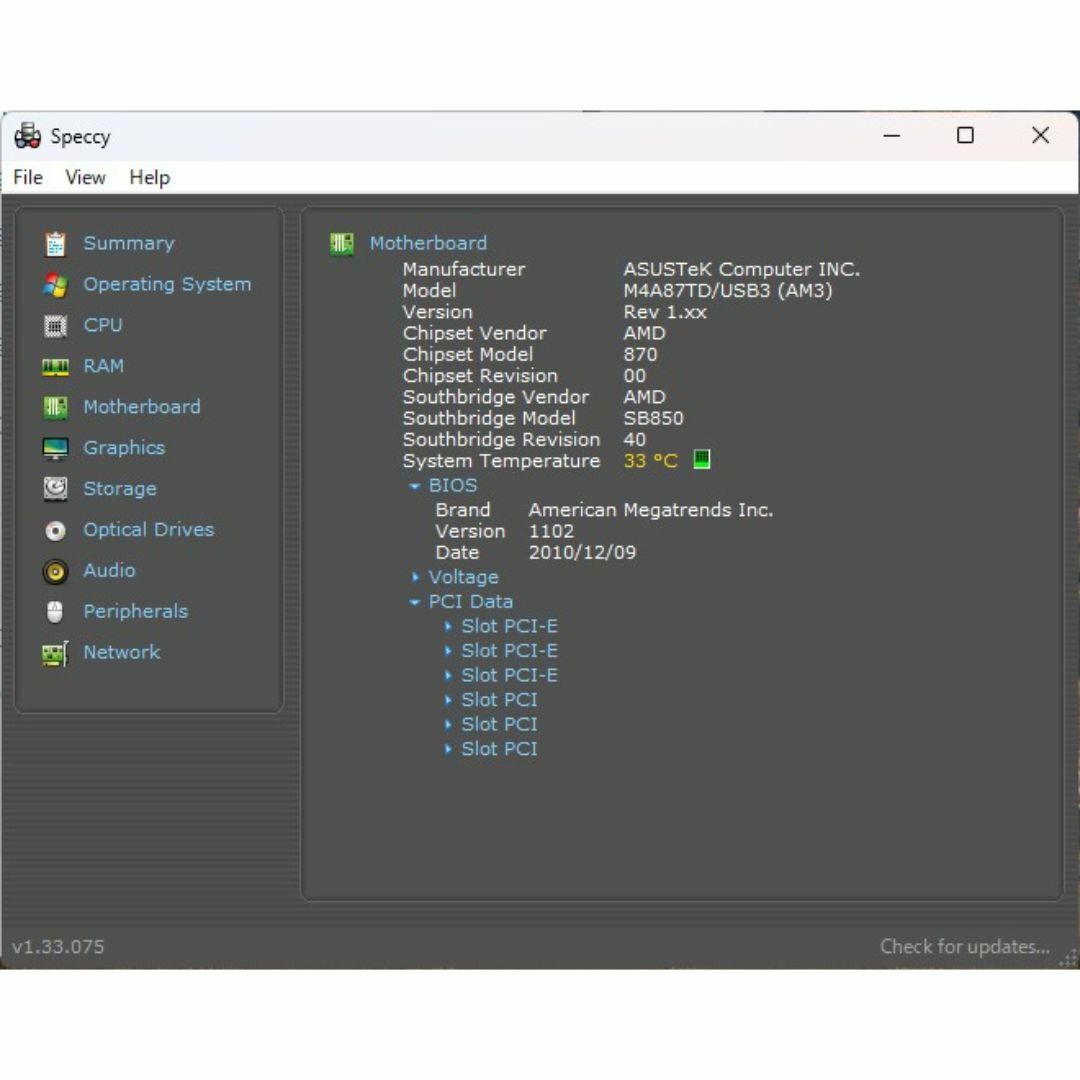Click manufacturer value ASUSTeK Computer INC.

tap(742, 269)
